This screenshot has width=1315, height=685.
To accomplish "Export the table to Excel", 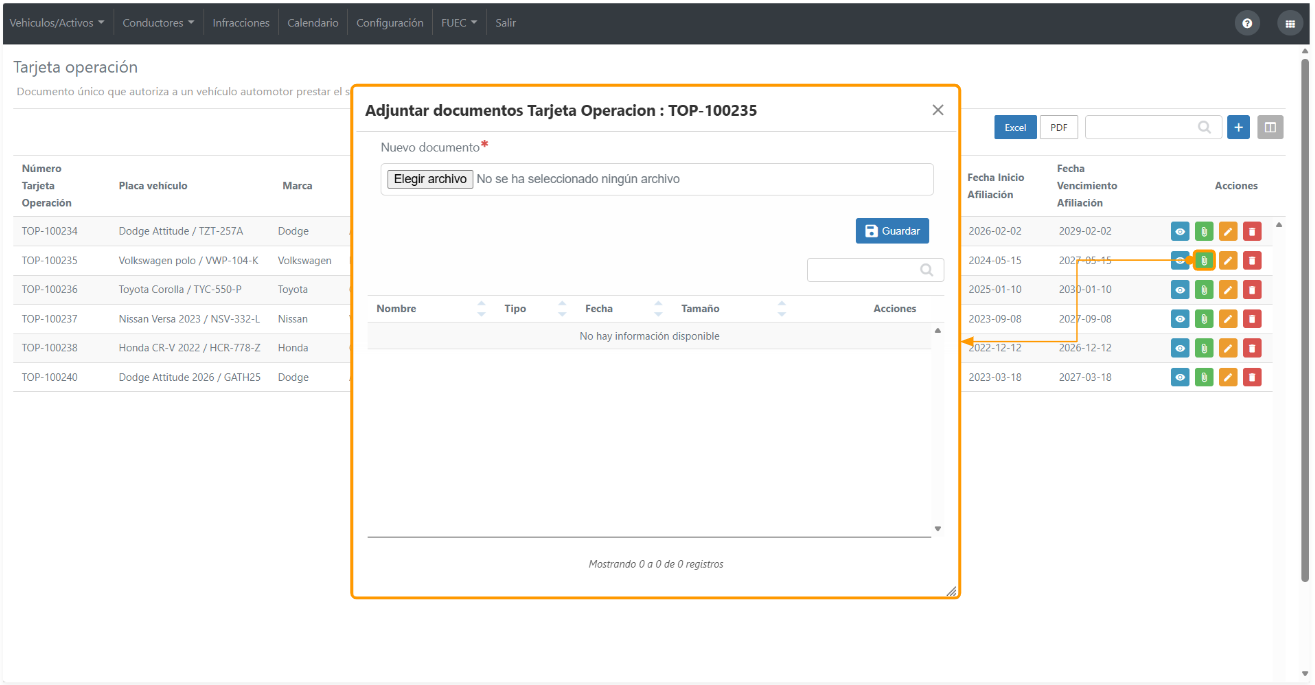I will [1015, 127].
